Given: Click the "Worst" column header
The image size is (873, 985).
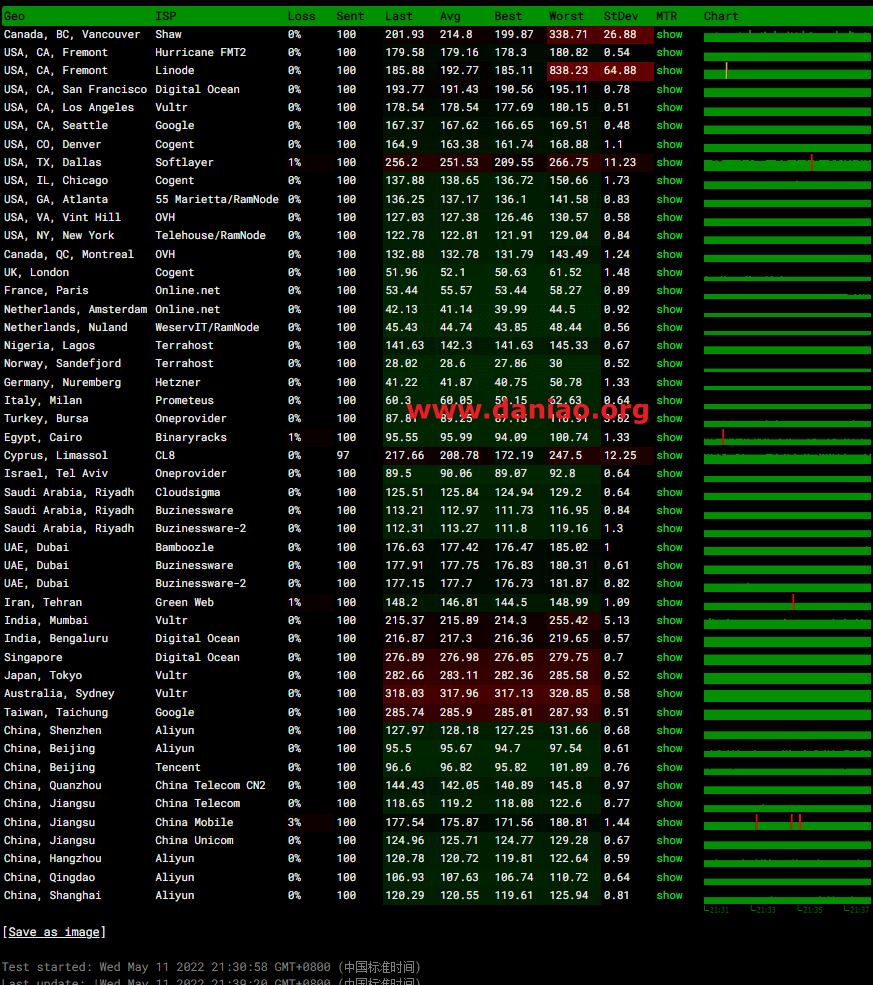Looking at the screenshot, I should pyautogui.click(x=566, y=16).
